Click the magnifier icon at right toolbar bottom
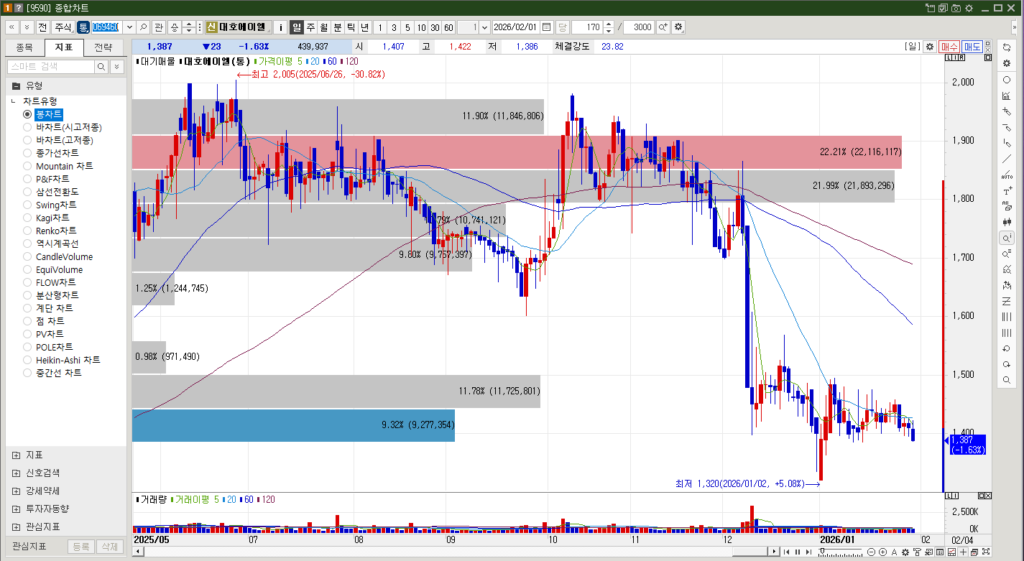Screen dimensions: 1024x561 click(x=1006, y=381)
